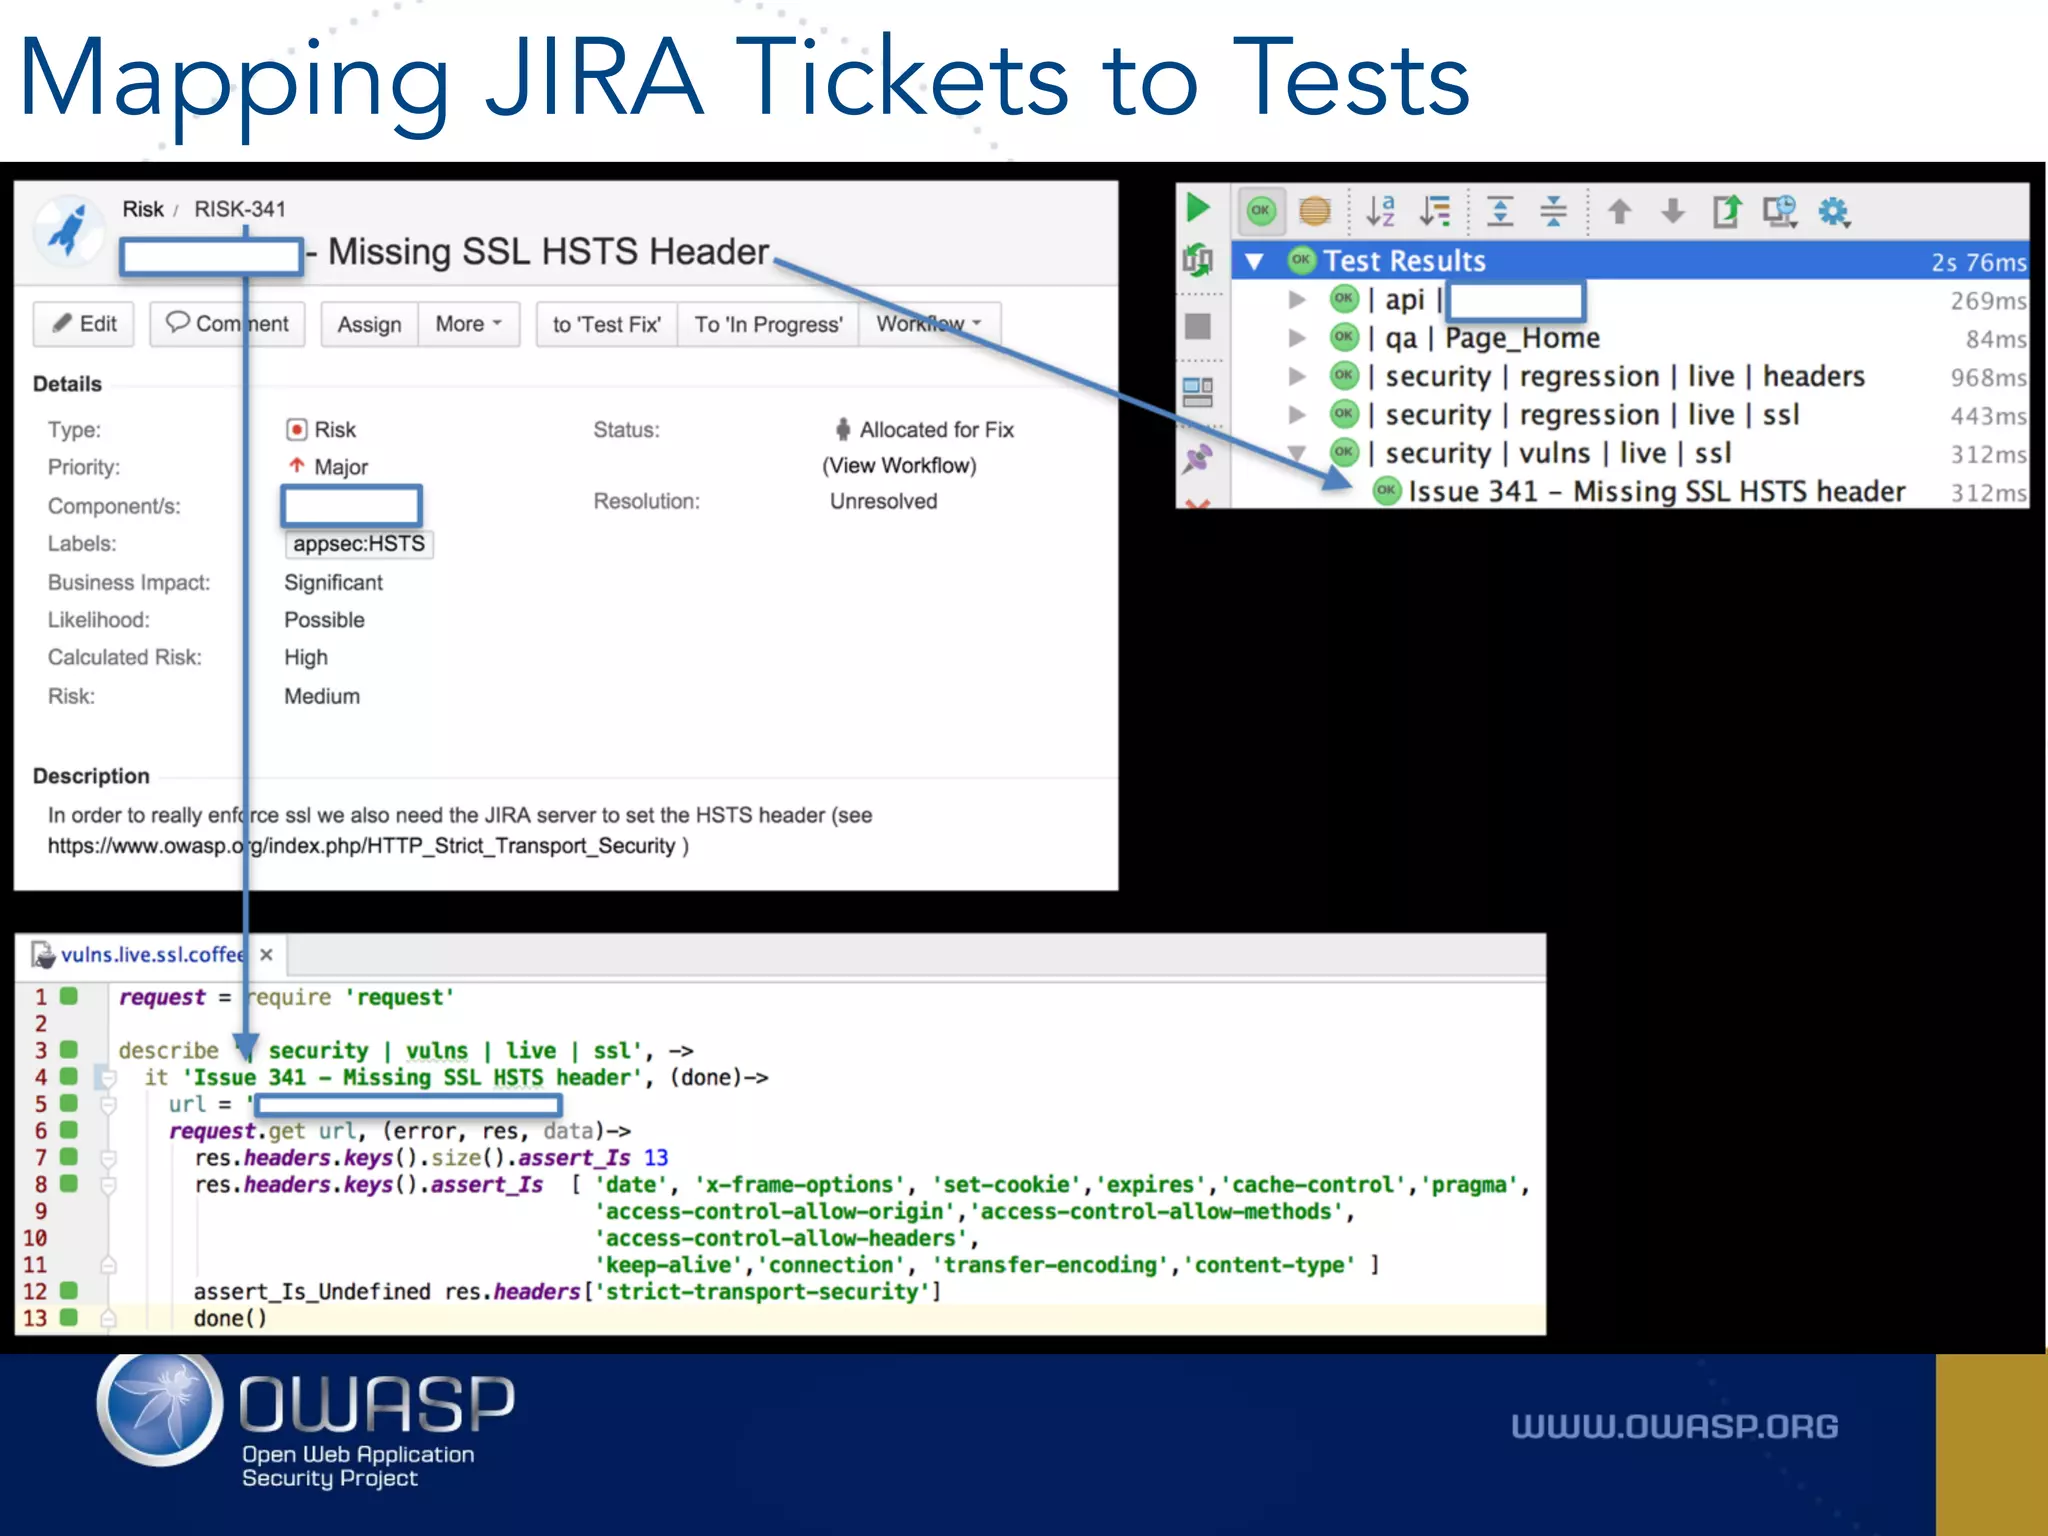Open the test runner settings gear
Image resolution: width=2048 pixels, height=1536 pixels.
(x=1834, y=211)
